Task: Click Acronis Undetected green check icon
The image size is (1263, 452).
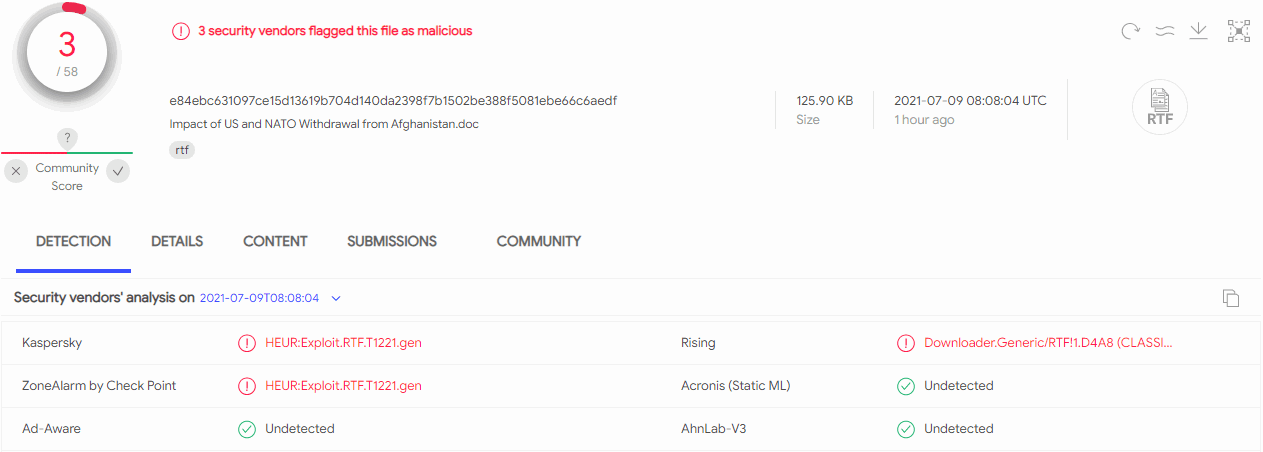Action: pyautogui.click(x=906, y=386)
